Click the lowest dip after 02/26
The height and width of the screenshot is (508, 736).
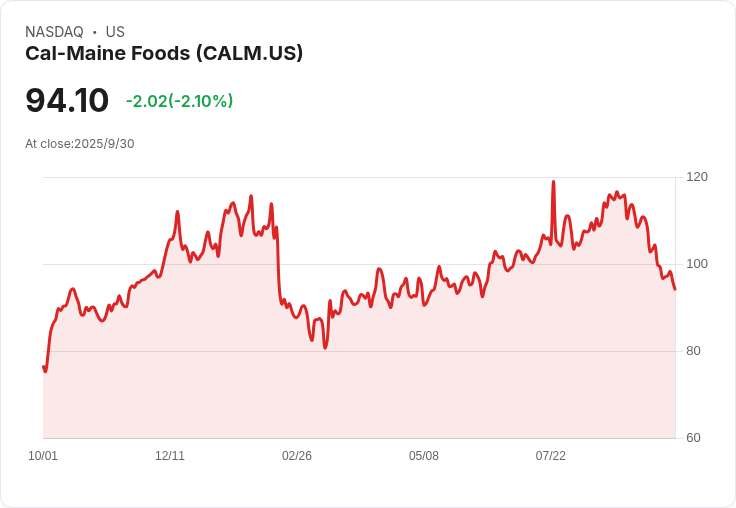pos(325,348)
